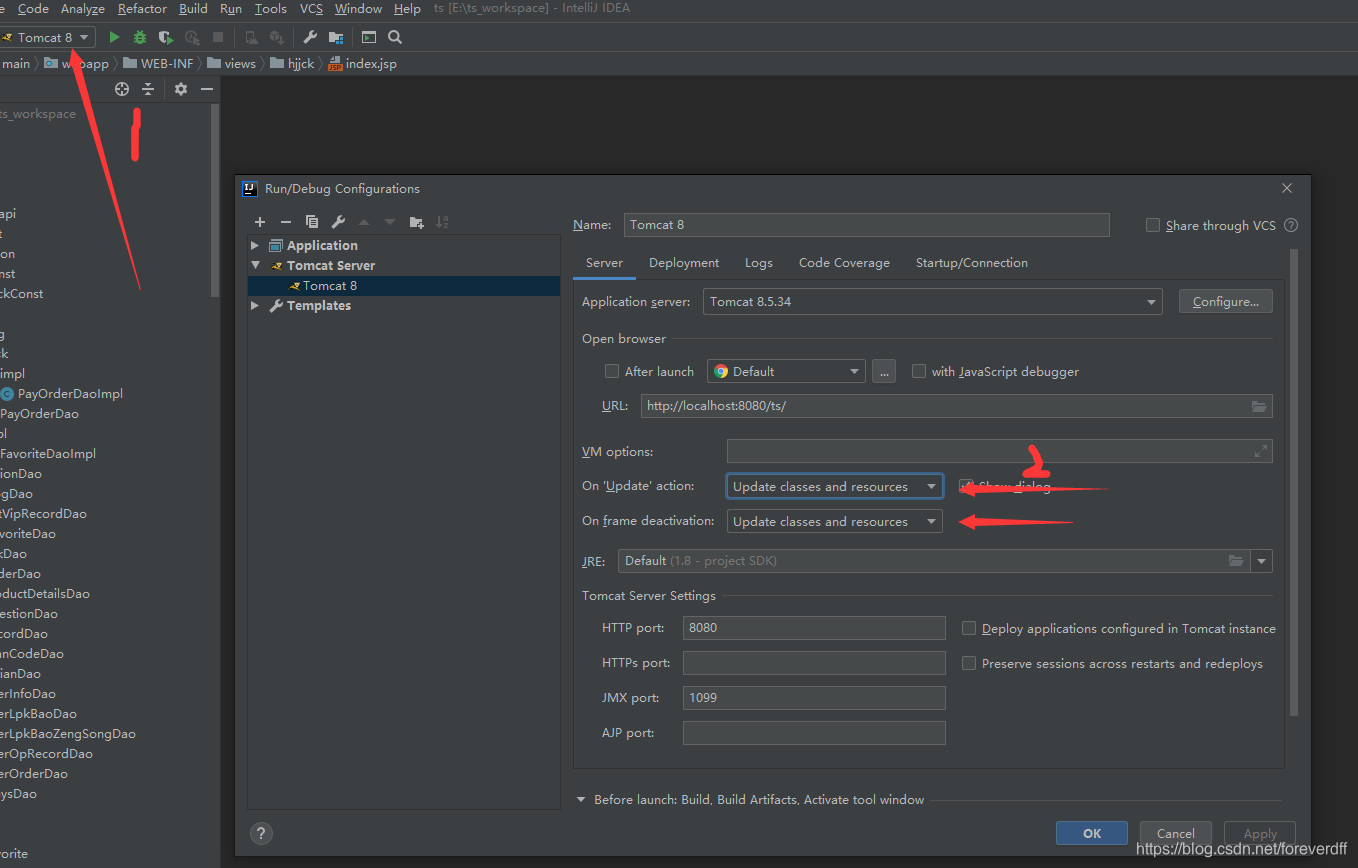
Task: Click browser ellipsis browse button
Action: tap(884, 371)
